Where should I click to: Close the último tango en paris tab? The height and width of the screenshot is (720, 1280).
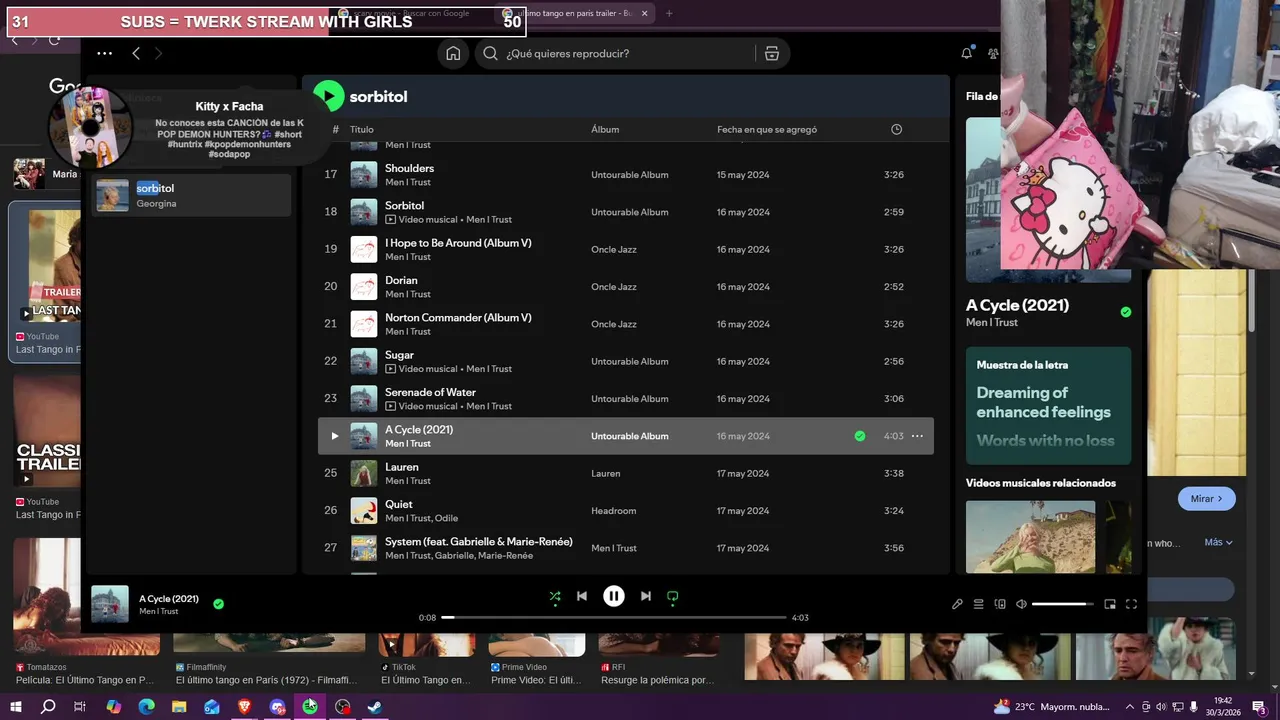[x=645, y=14]
